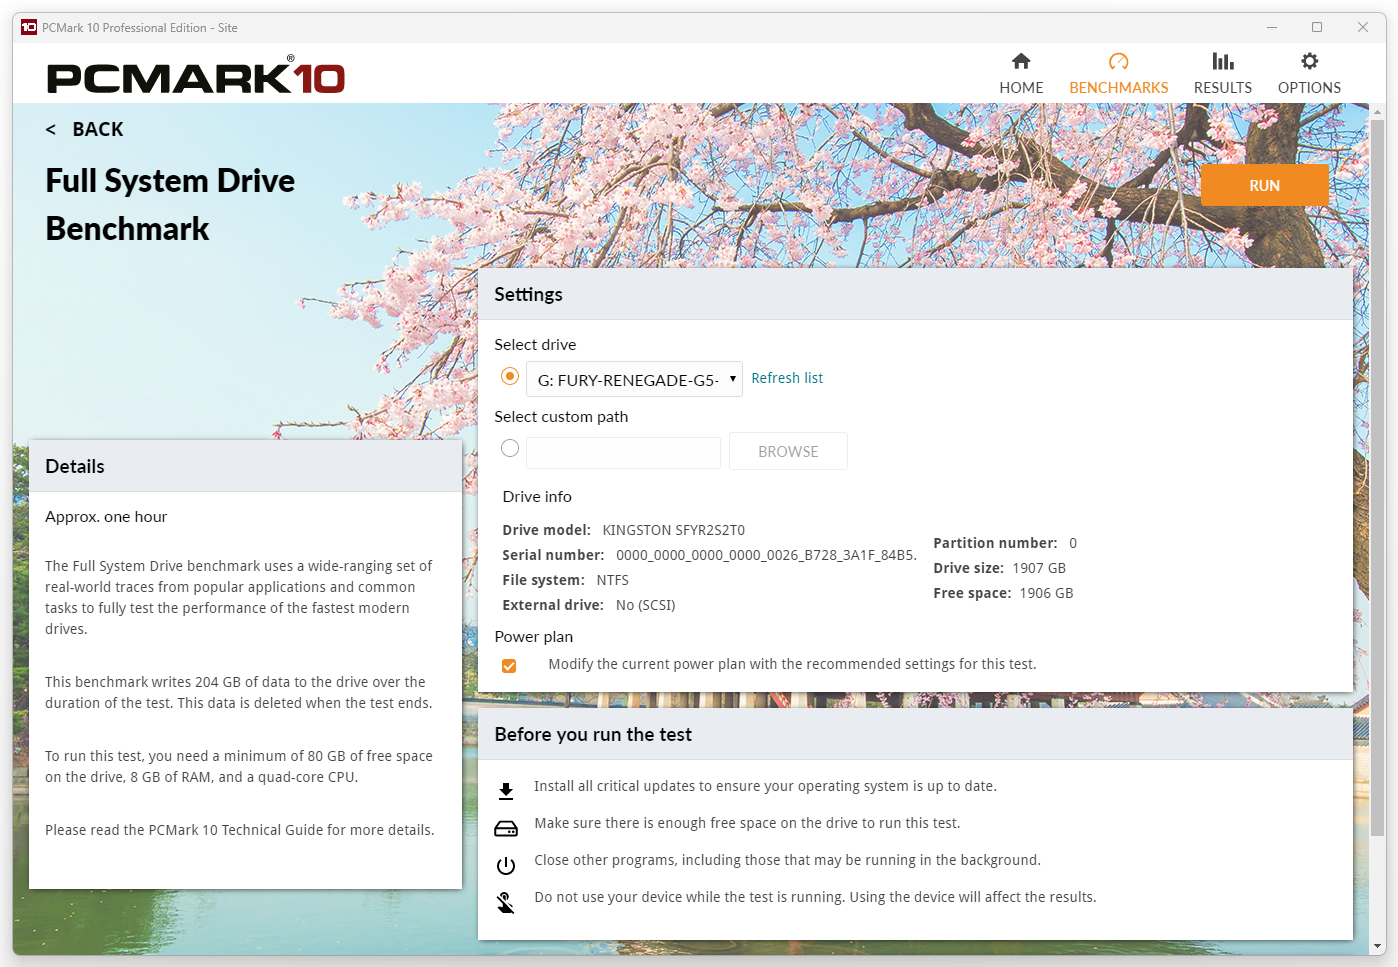The image size is (1398, 967).
Task: Go BACK to the benchmarks list
Action: [85, 130]
